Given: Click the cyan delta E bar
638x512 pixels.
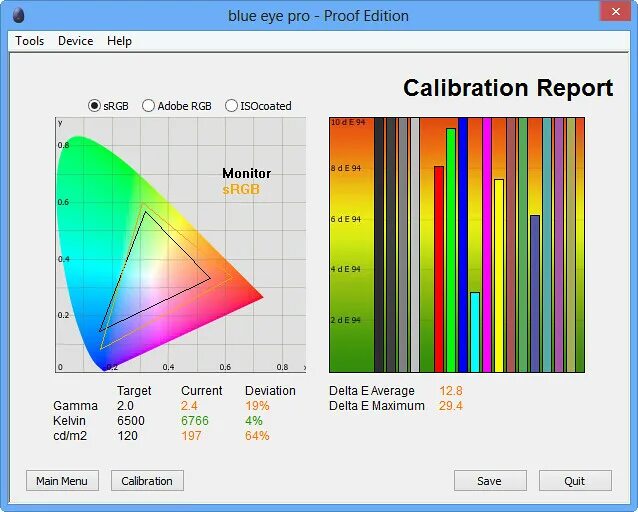Looking at the screenshot, I should point(475,332).
